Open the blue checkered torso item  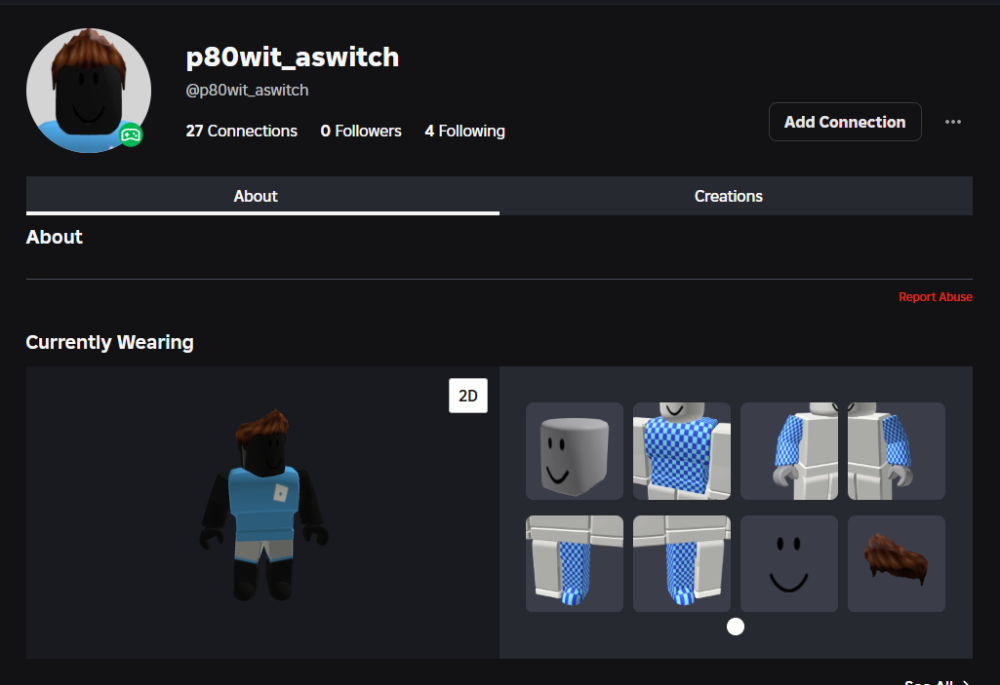[x=682, y=451]
